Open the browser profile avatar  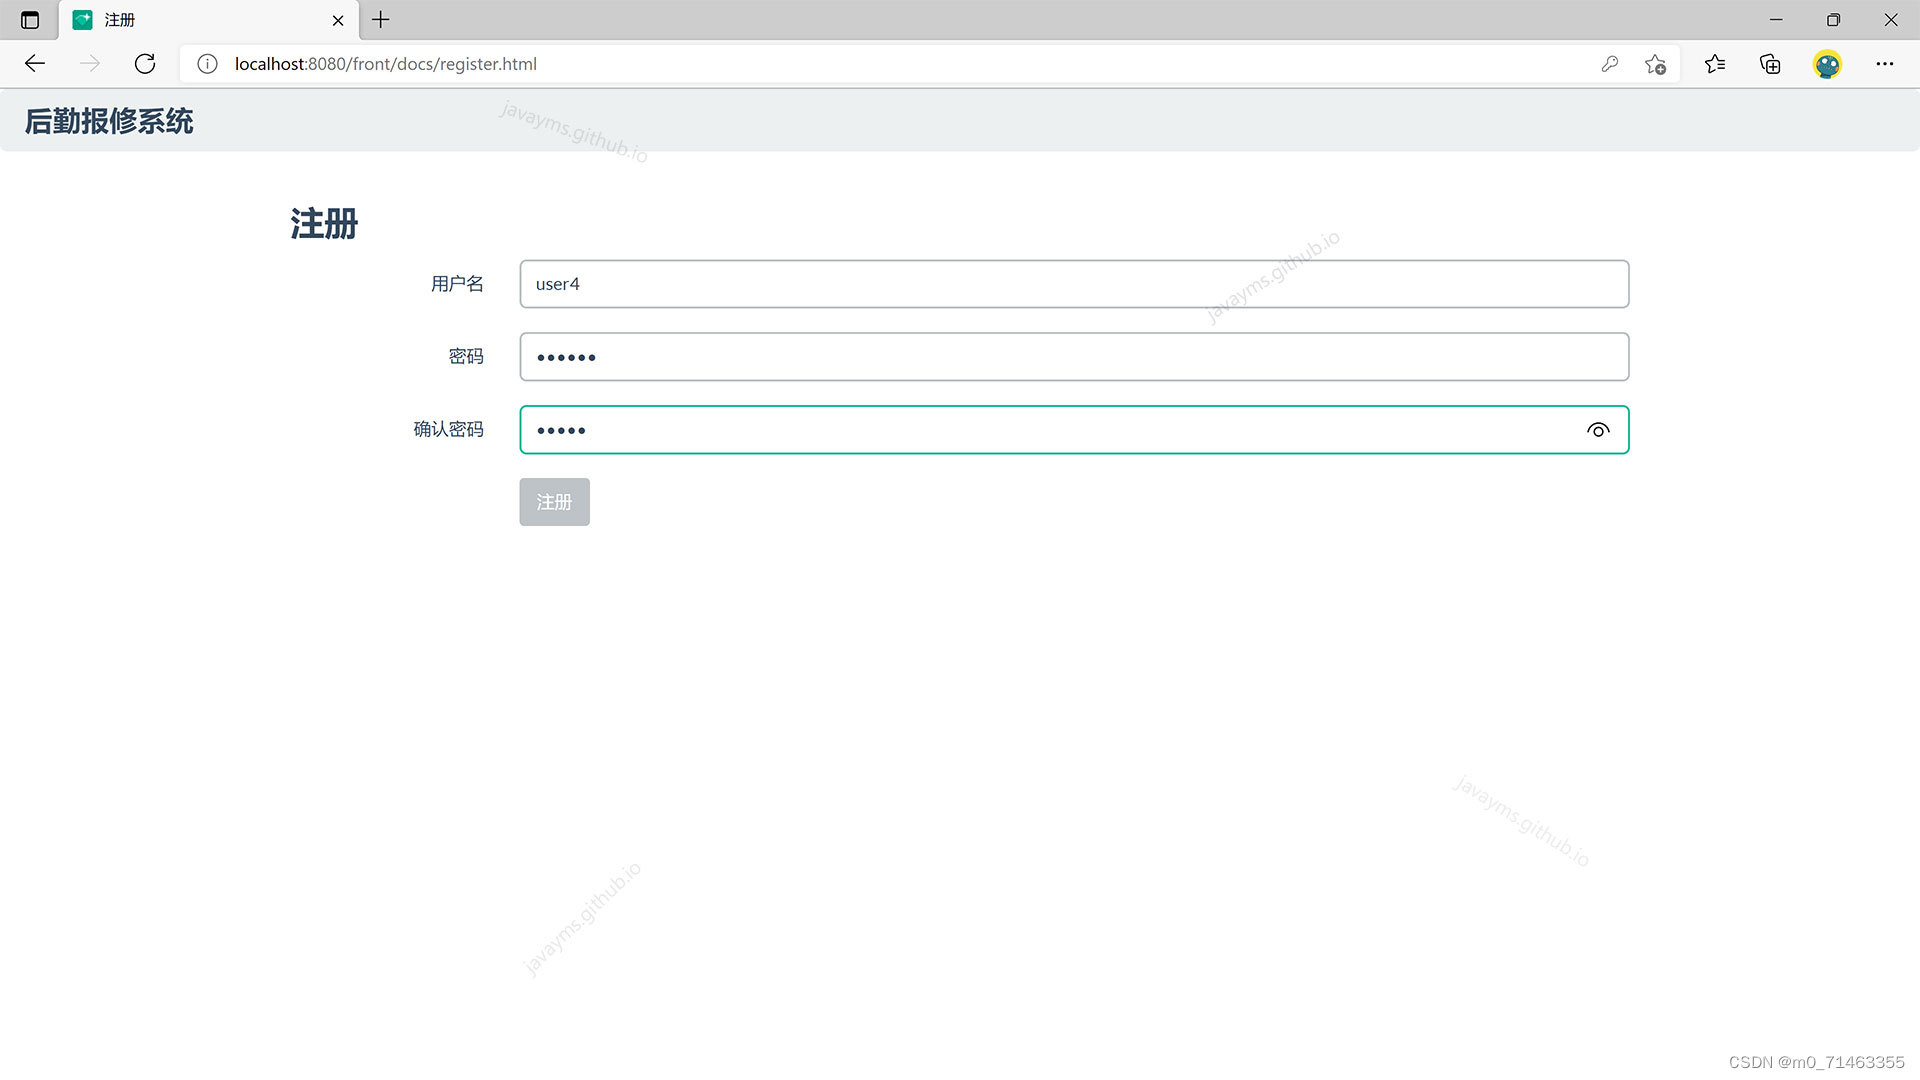pyautogui.click(x=1827, y=64)
